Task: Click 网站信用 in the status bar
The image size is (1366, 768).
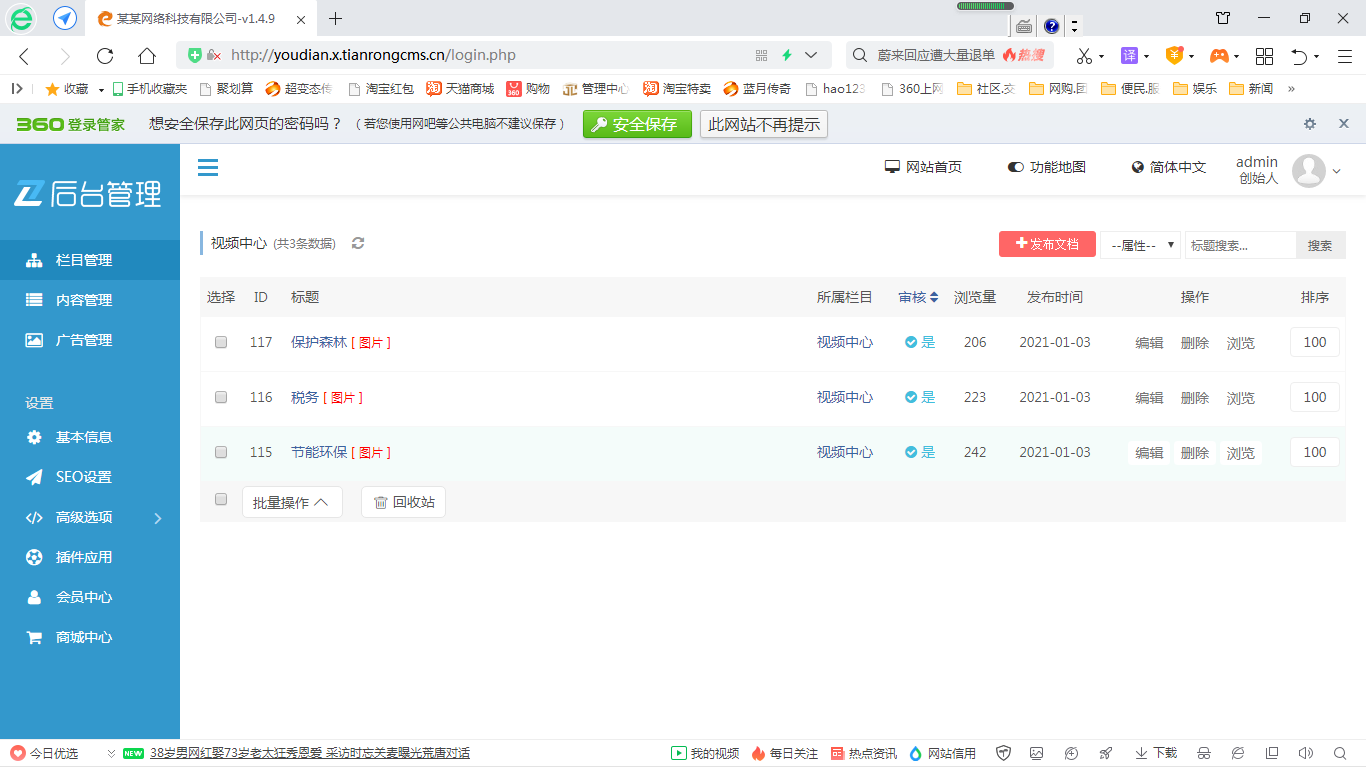Action: tap(943, 753)
